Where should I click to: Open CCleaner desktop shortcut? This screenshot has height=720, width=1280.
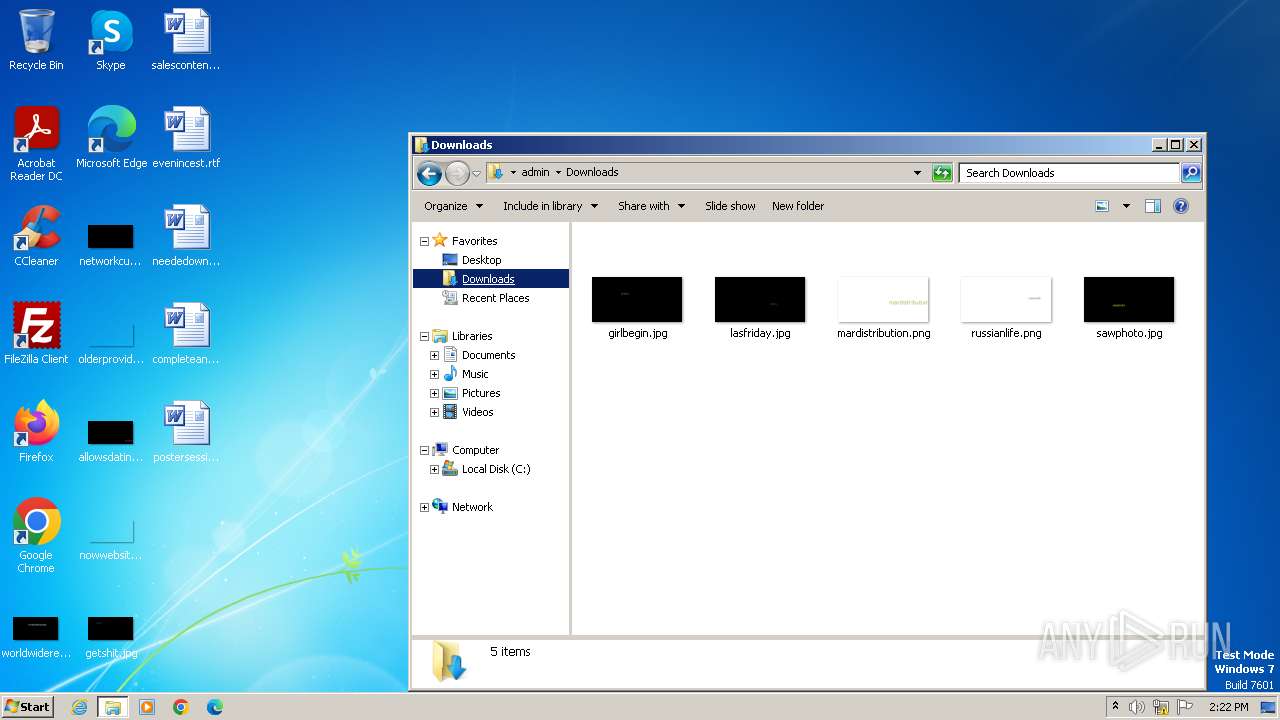(36, 236)
